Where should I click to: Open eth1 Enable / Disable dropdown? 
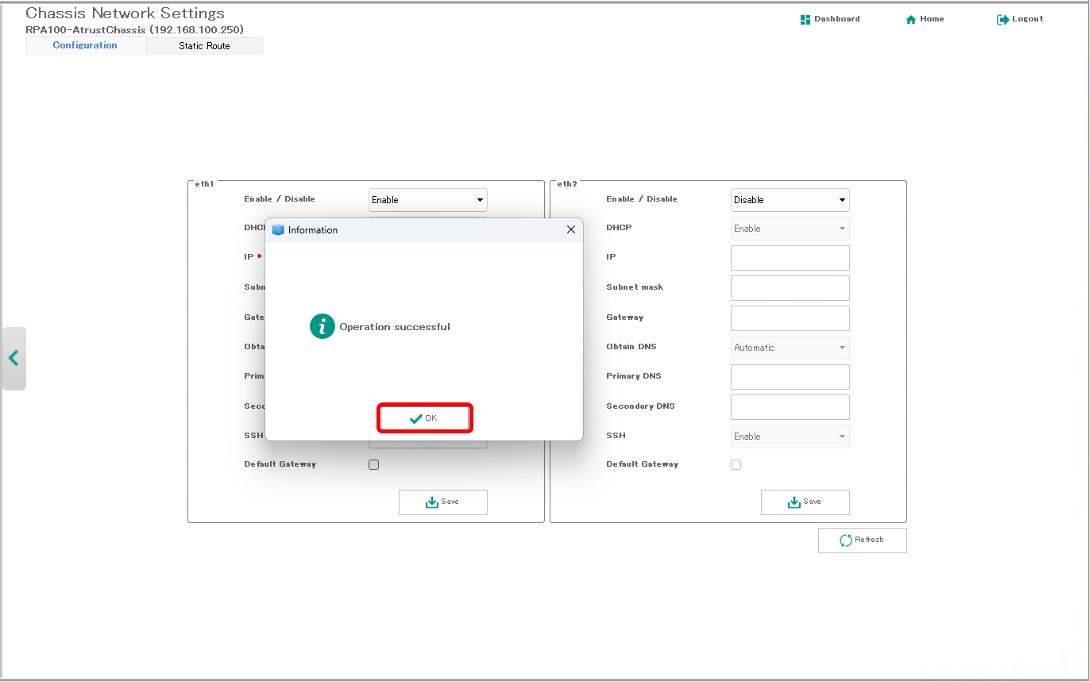(x=428, y=200)
